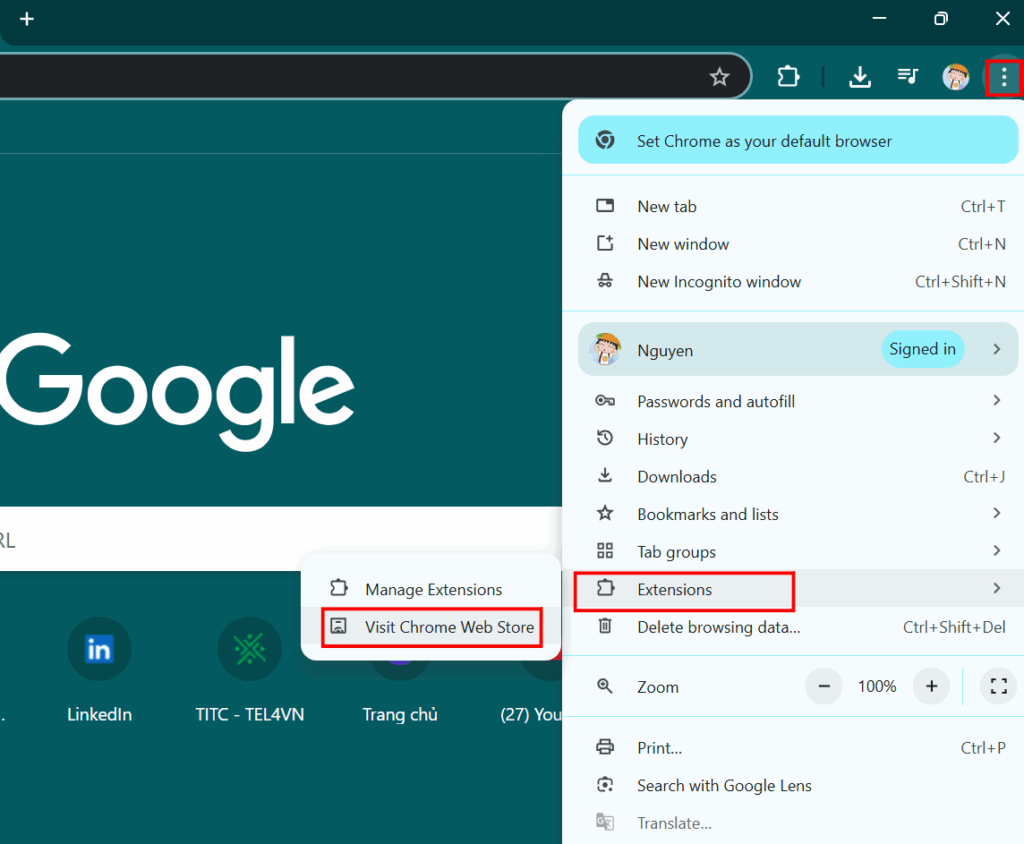Open a new tab with the plus button
1024x844 pixels.
[x=27, y=19]
